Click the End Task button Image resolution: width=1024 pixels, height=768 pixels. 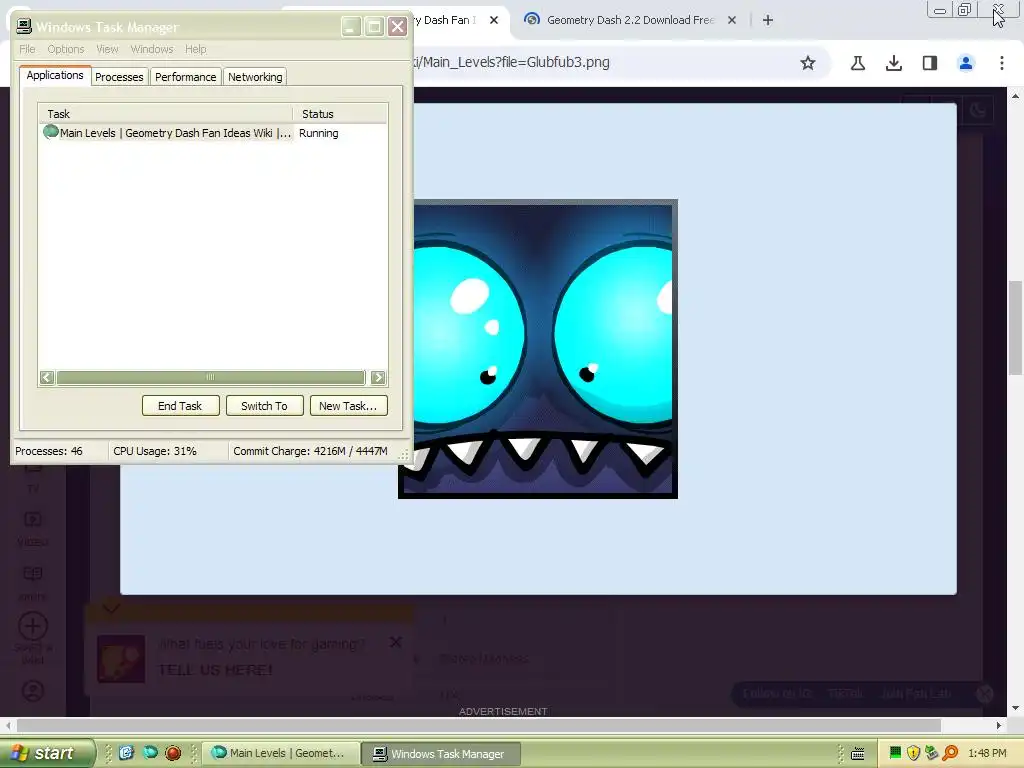(180, 406)
